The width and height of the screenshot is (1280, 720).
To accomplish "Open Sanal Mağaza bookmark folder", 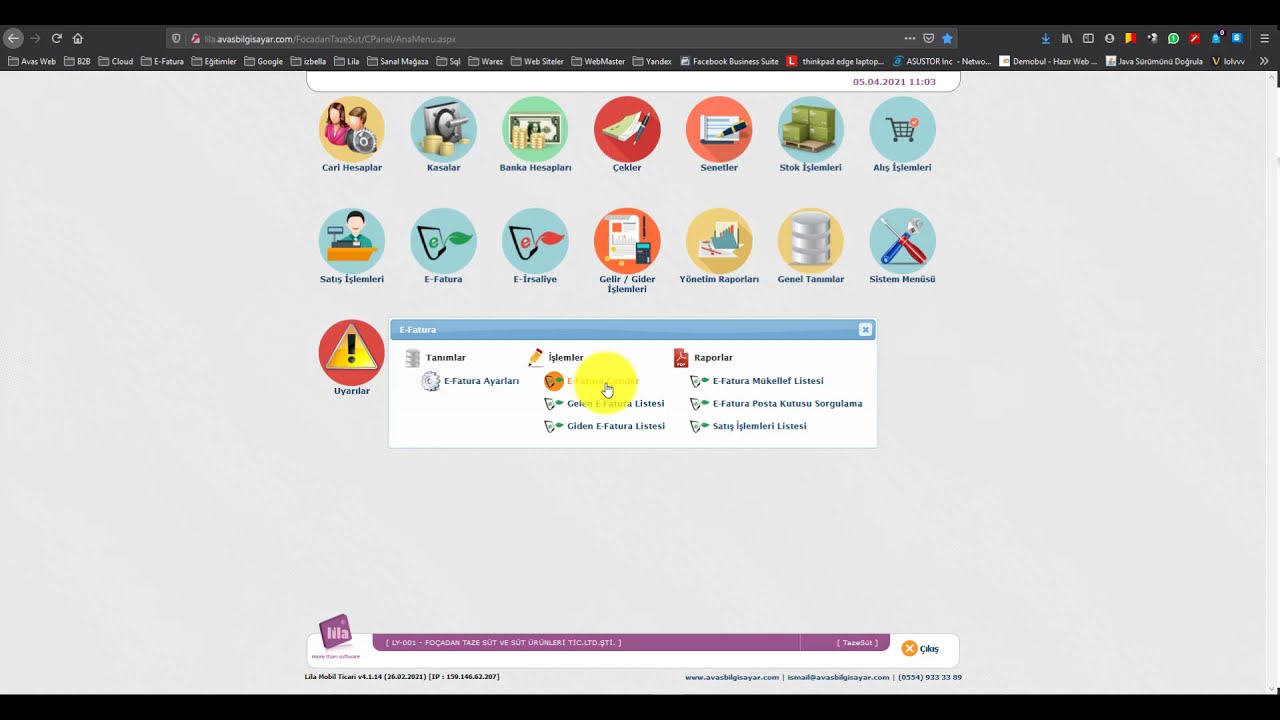I will 398,61.
